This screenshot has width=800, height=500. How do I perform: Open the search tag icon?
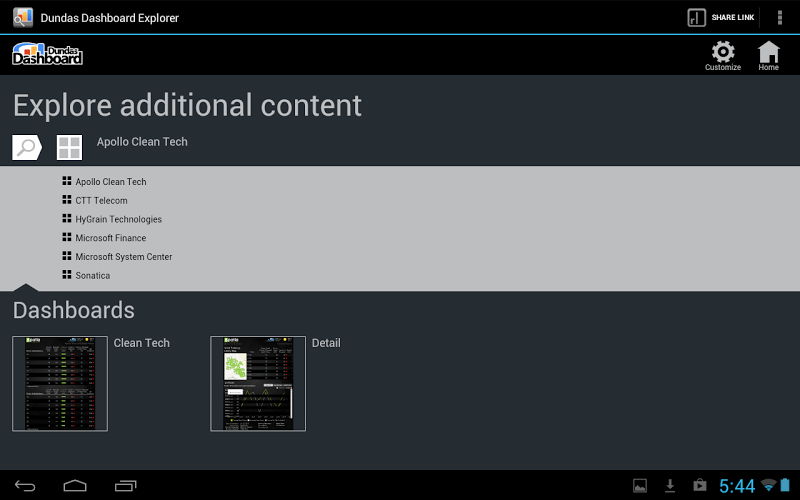27,147
